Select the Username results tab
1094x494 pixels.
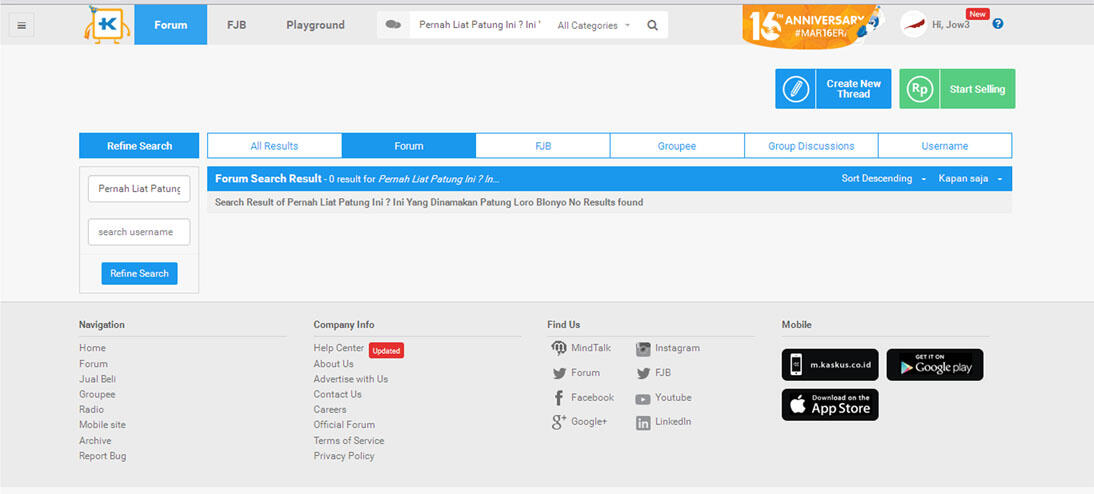945,146
